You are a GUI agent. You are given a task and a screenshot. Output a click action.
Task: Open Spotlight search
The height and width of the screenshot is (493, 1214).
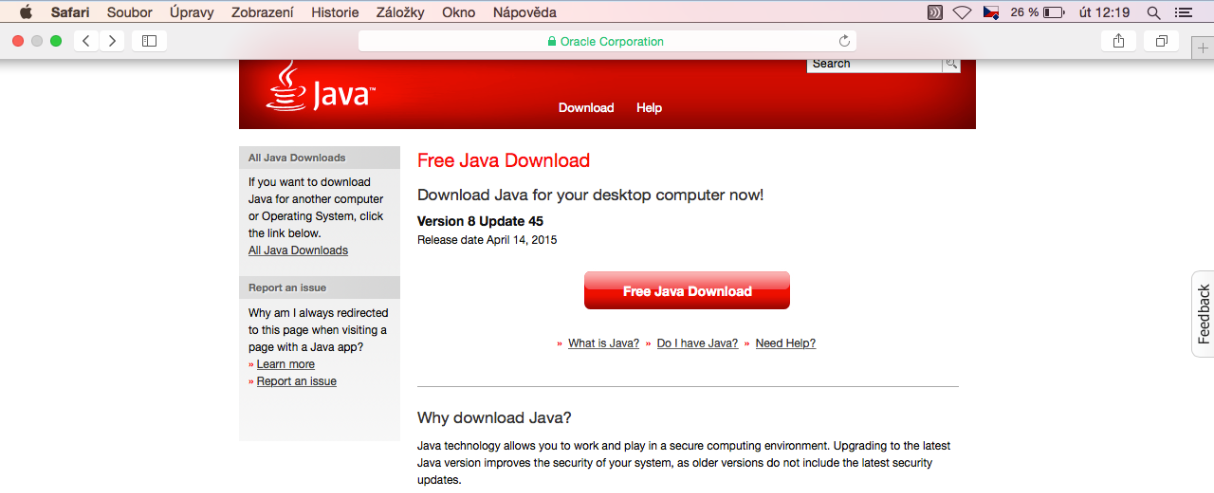(1153, 12)
